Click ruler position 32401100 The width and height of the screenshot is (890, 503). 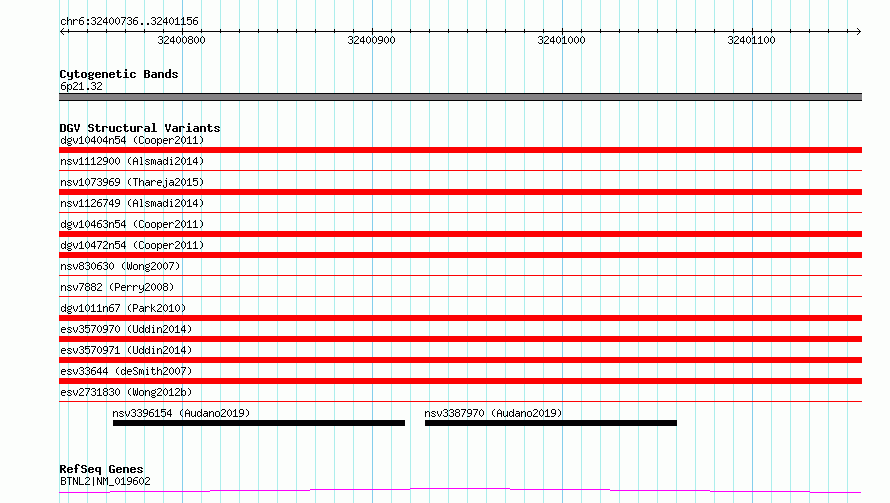[x=752, y=40]
